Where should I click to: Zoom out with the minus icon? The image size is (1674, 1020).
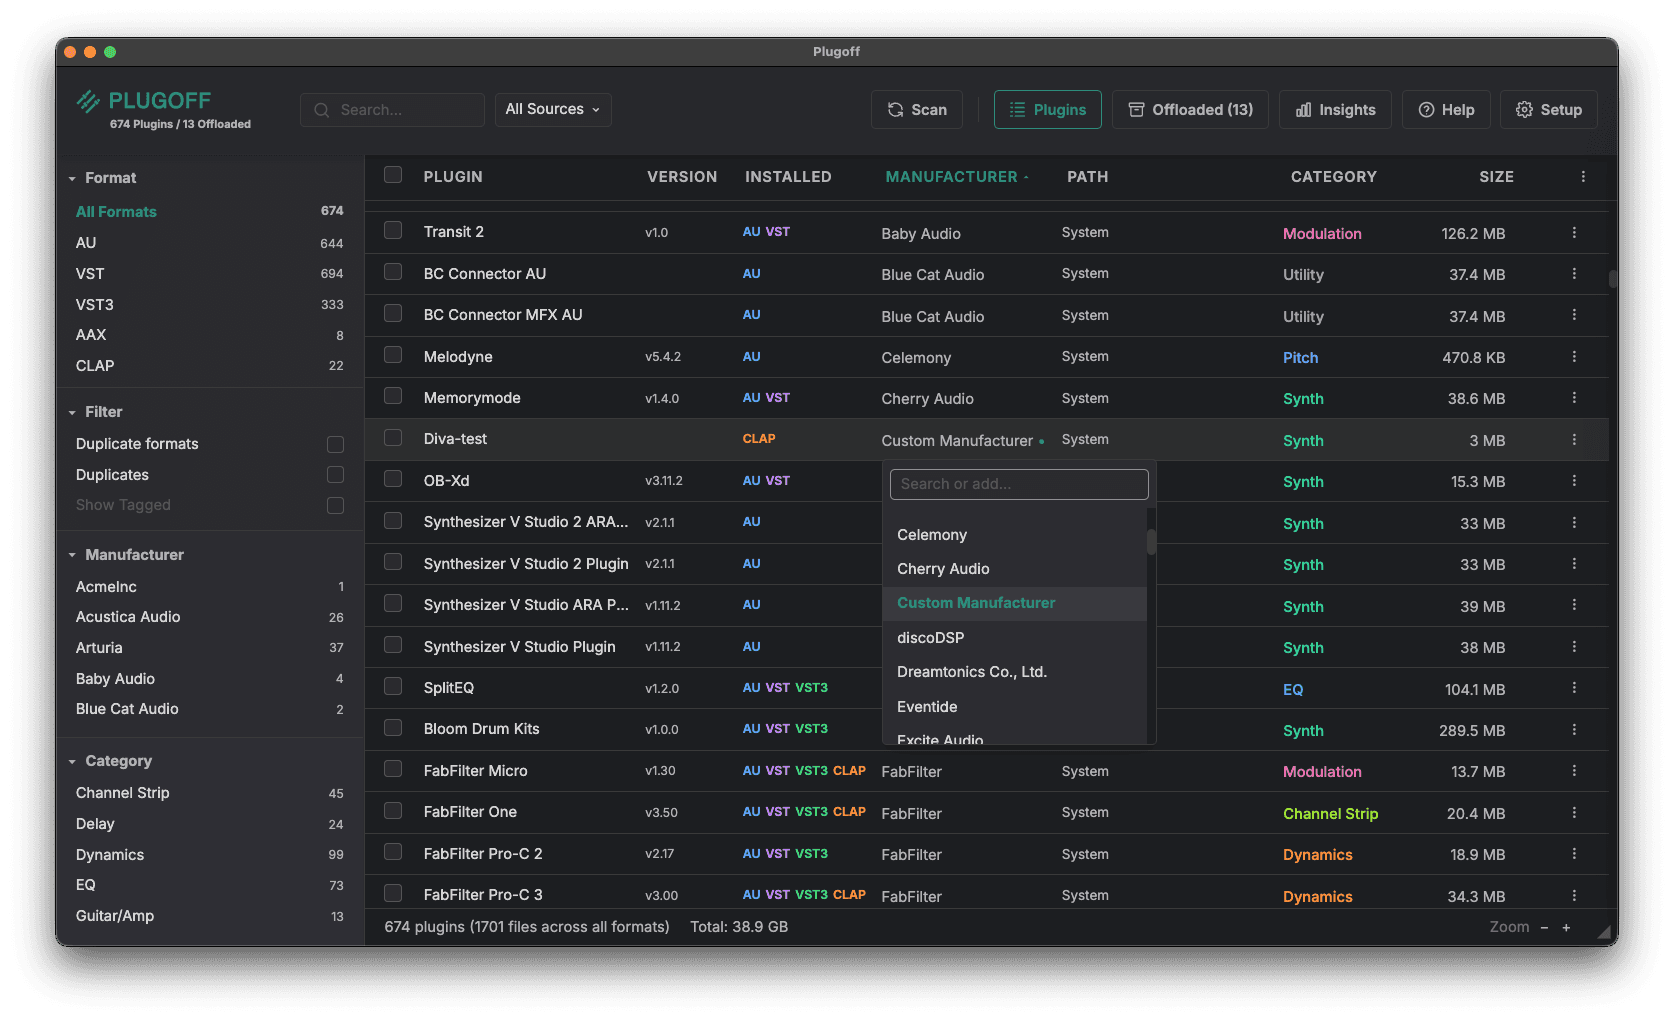pyautogui.click(x=1544, y=928)
